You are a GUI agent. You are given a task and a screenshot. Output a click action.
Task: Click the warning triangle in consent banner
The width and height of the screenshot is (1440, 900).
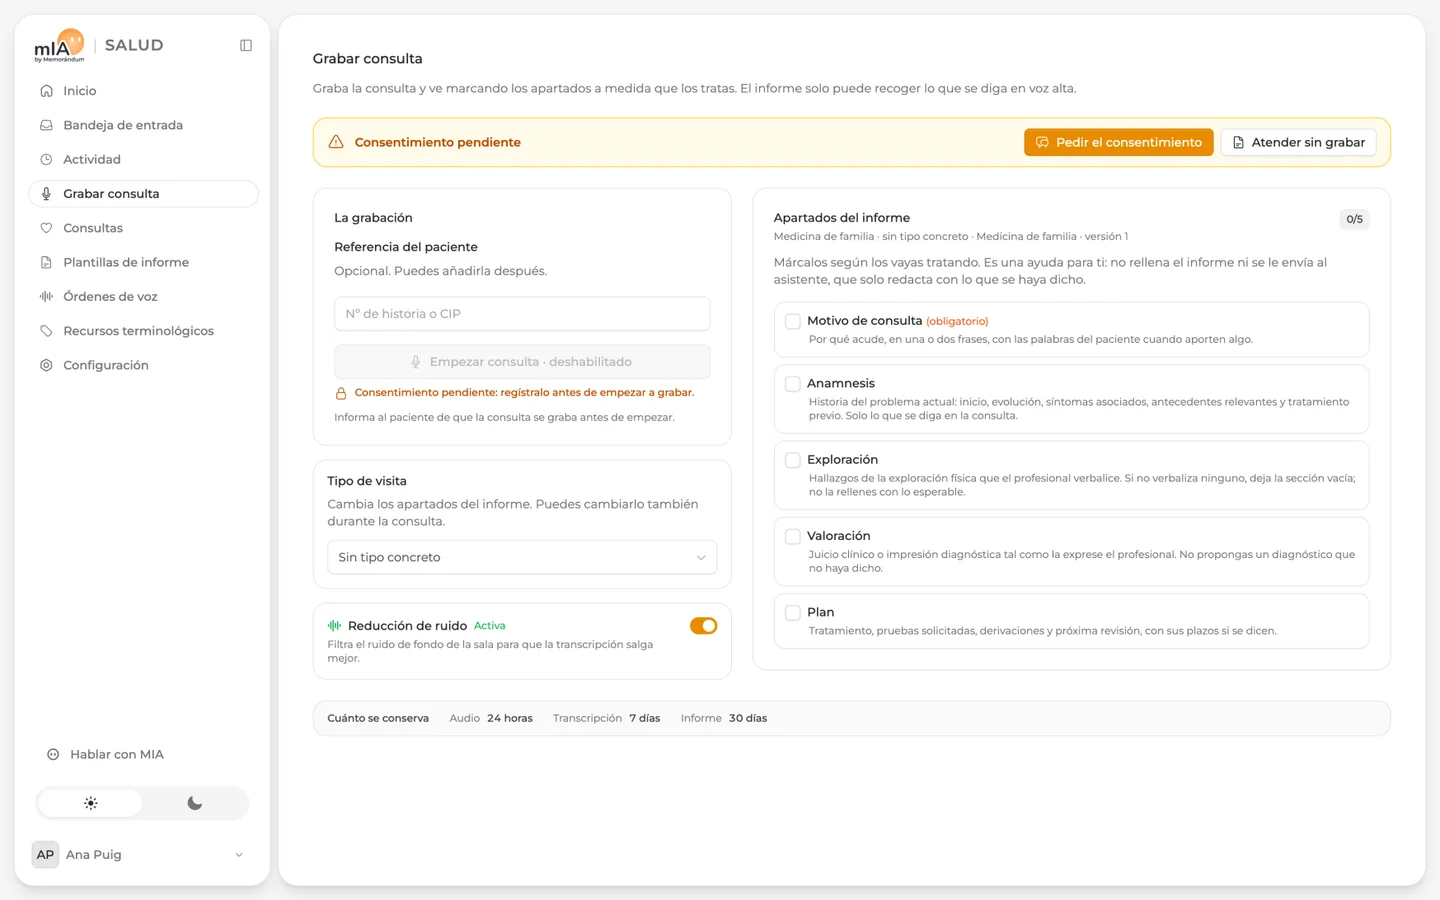[x=336, y=142]
